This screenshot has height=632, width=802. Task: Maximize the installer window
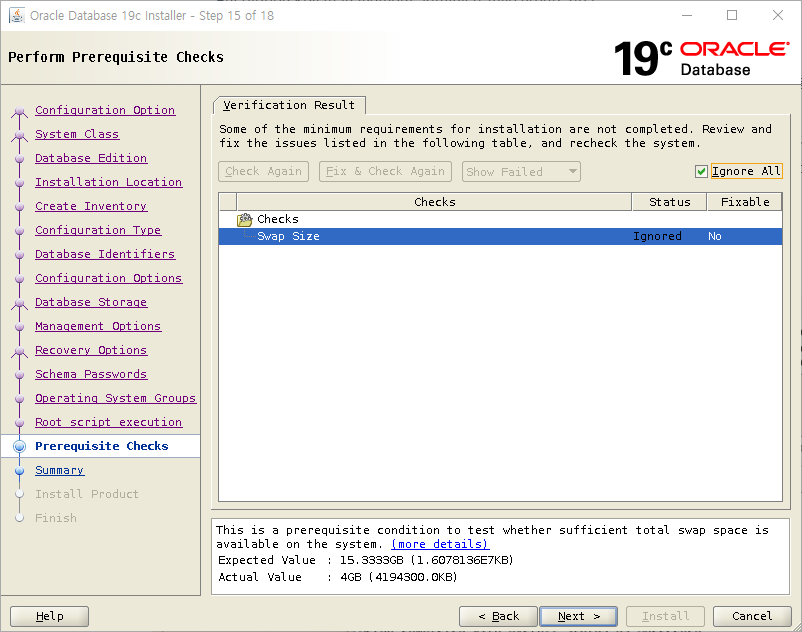732,15
